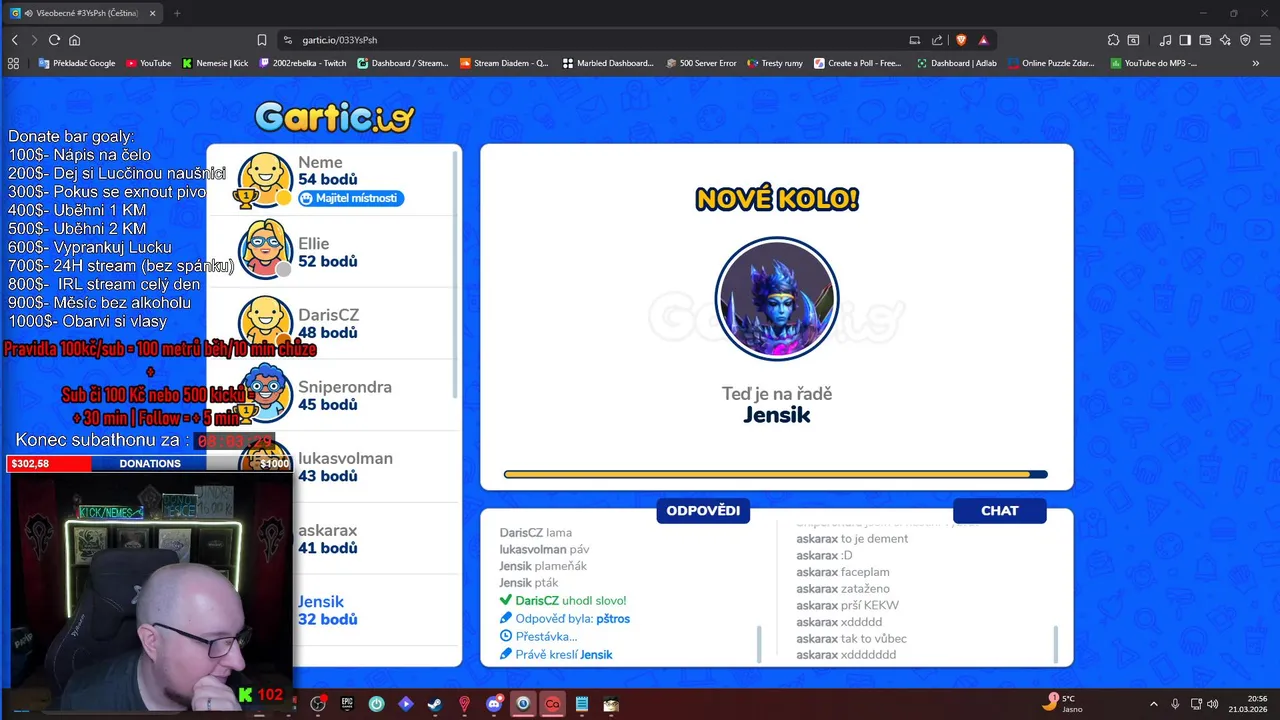The image size is (1280, 720).
Task: Click the chat panel scrollbar
Action: (x=1055, y=643)
